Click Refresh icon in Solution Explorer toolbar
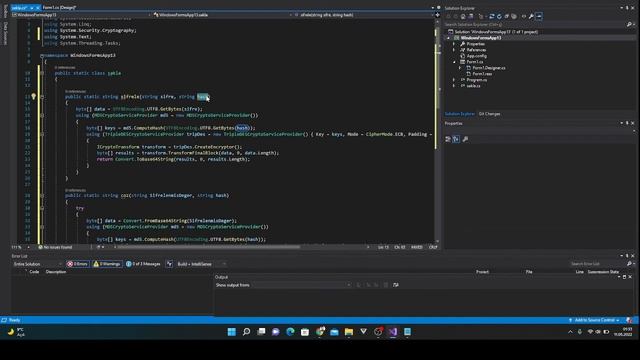This screenshot has height=360, width=640. coord(499,16)
